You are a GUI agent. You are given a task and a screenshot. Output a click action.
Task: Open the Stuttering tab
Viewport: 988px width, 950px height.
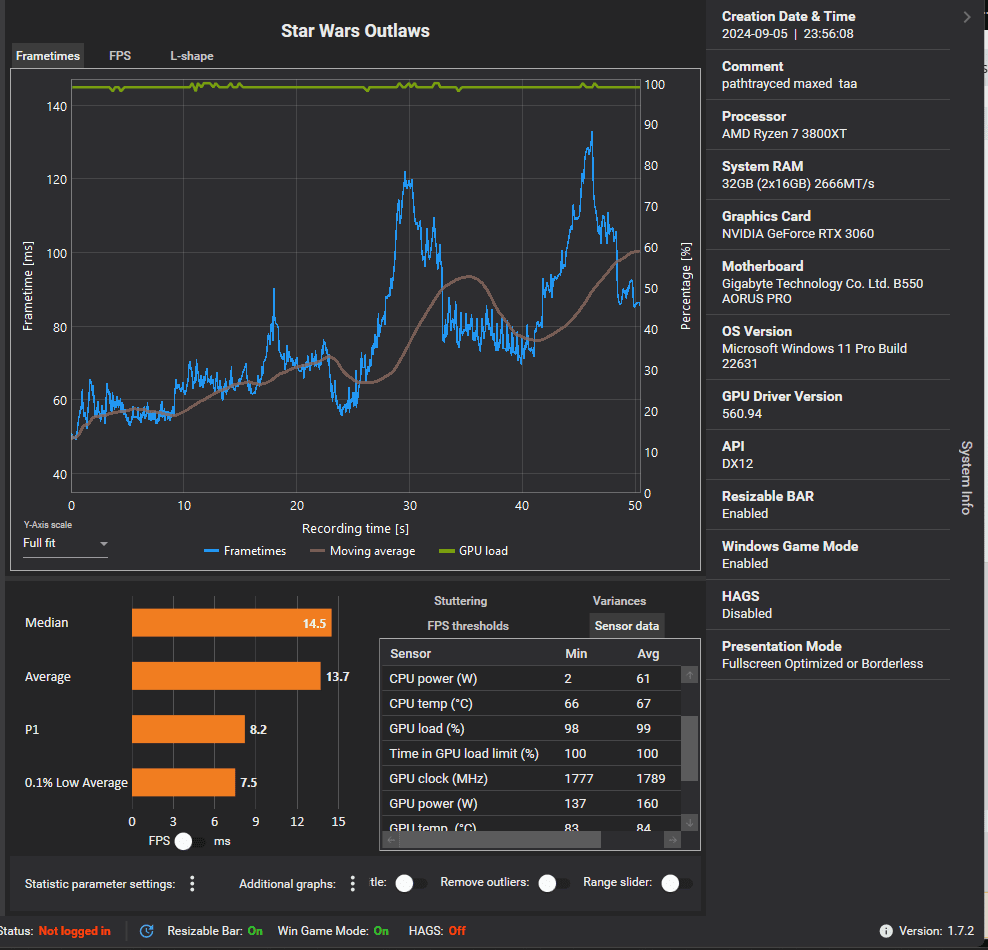(x=461, y=601)
